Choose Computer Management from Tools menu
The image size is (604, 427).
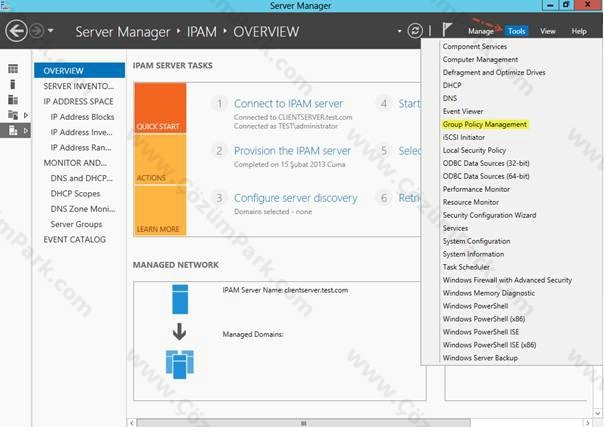(480, 60)
